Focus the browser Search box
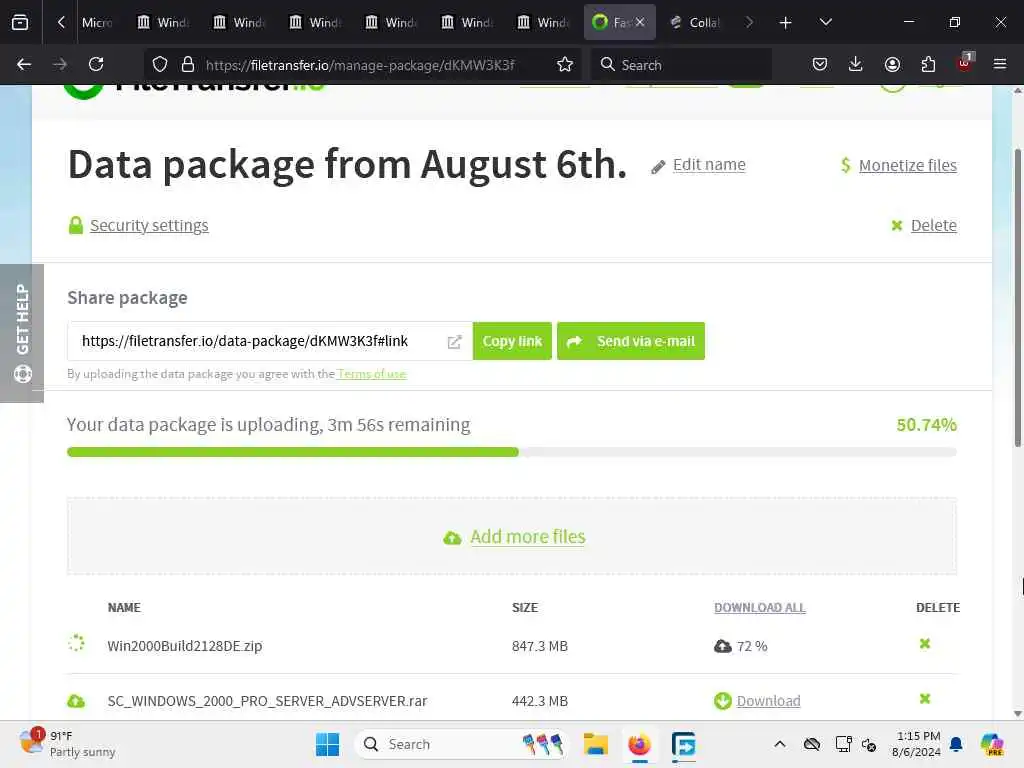The width and height of the screenshot is (1024, 768). 681,65
